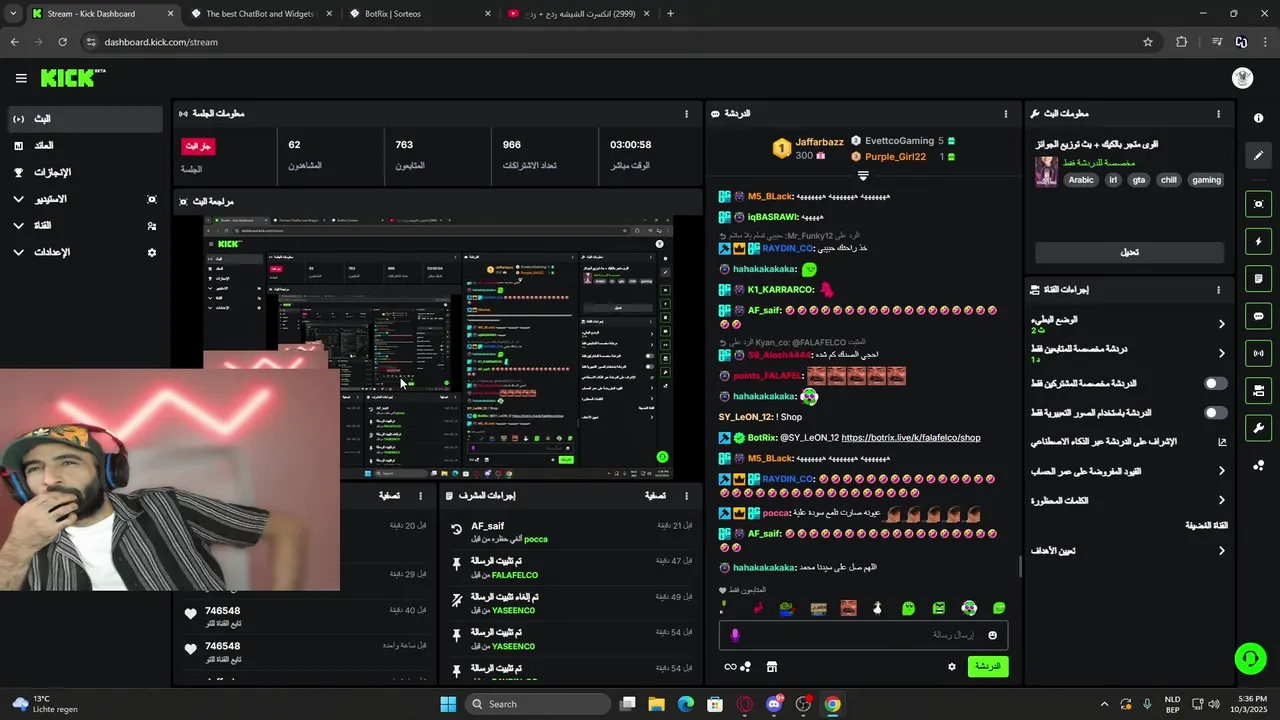
Task: Open session info panel options menu
Action: coord(686,114)
